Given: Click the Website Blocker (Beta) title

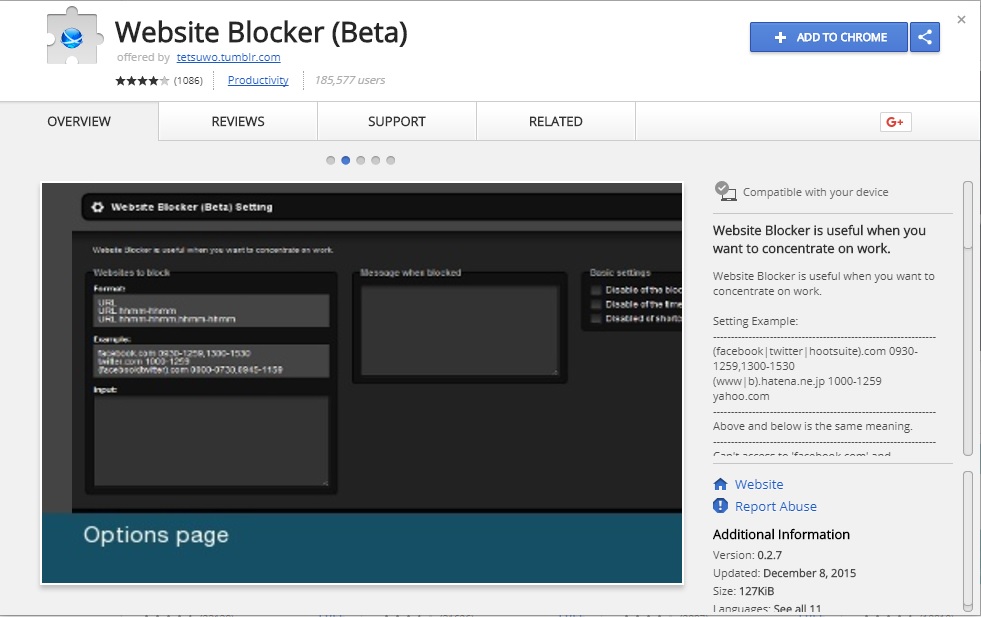Looking at the screenshot, I should pyautogui.click(x=261, y=32).
